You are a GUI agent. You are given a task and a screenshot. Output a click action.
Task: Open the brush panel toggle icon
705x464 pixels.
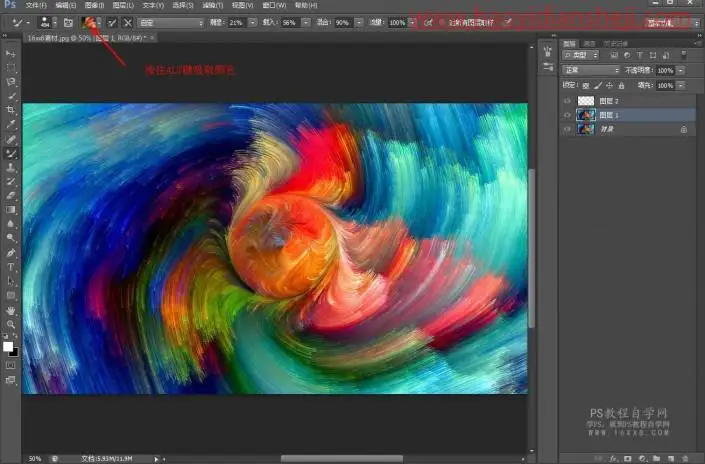68,22
